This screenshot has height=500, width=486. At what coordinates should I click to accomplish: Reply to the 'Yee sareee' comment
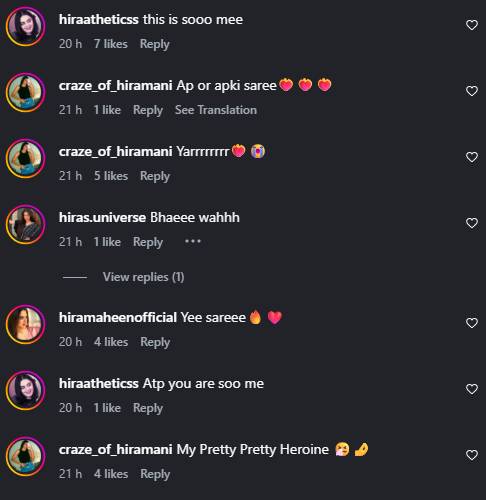pos(155,342)
